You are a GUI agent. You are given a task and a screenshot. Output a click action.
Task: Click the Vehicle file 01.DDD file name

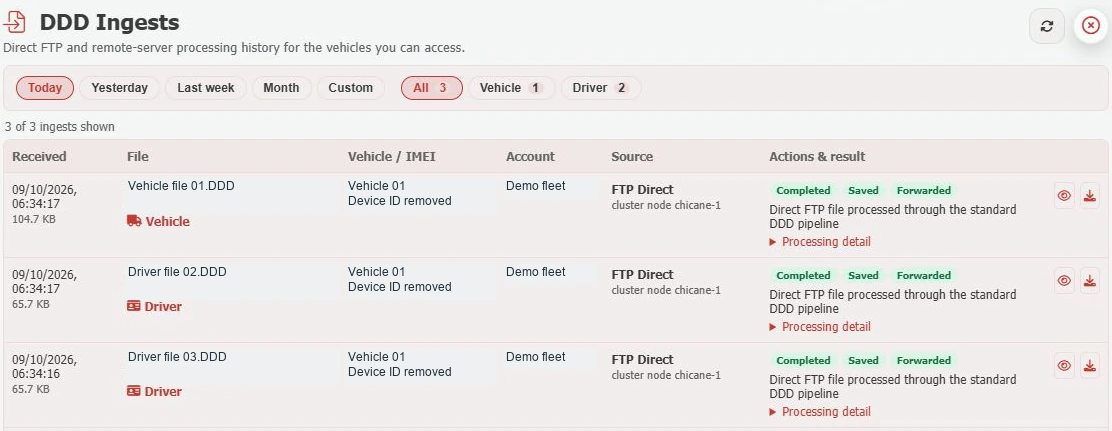pyautogui.click(x=181, y=186)
